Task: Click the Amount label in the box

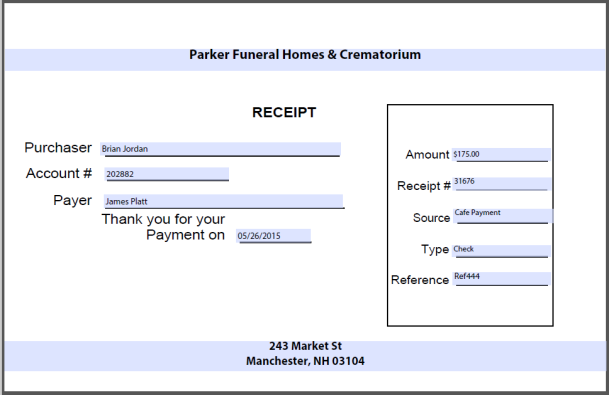Action: tap(427, 155)
